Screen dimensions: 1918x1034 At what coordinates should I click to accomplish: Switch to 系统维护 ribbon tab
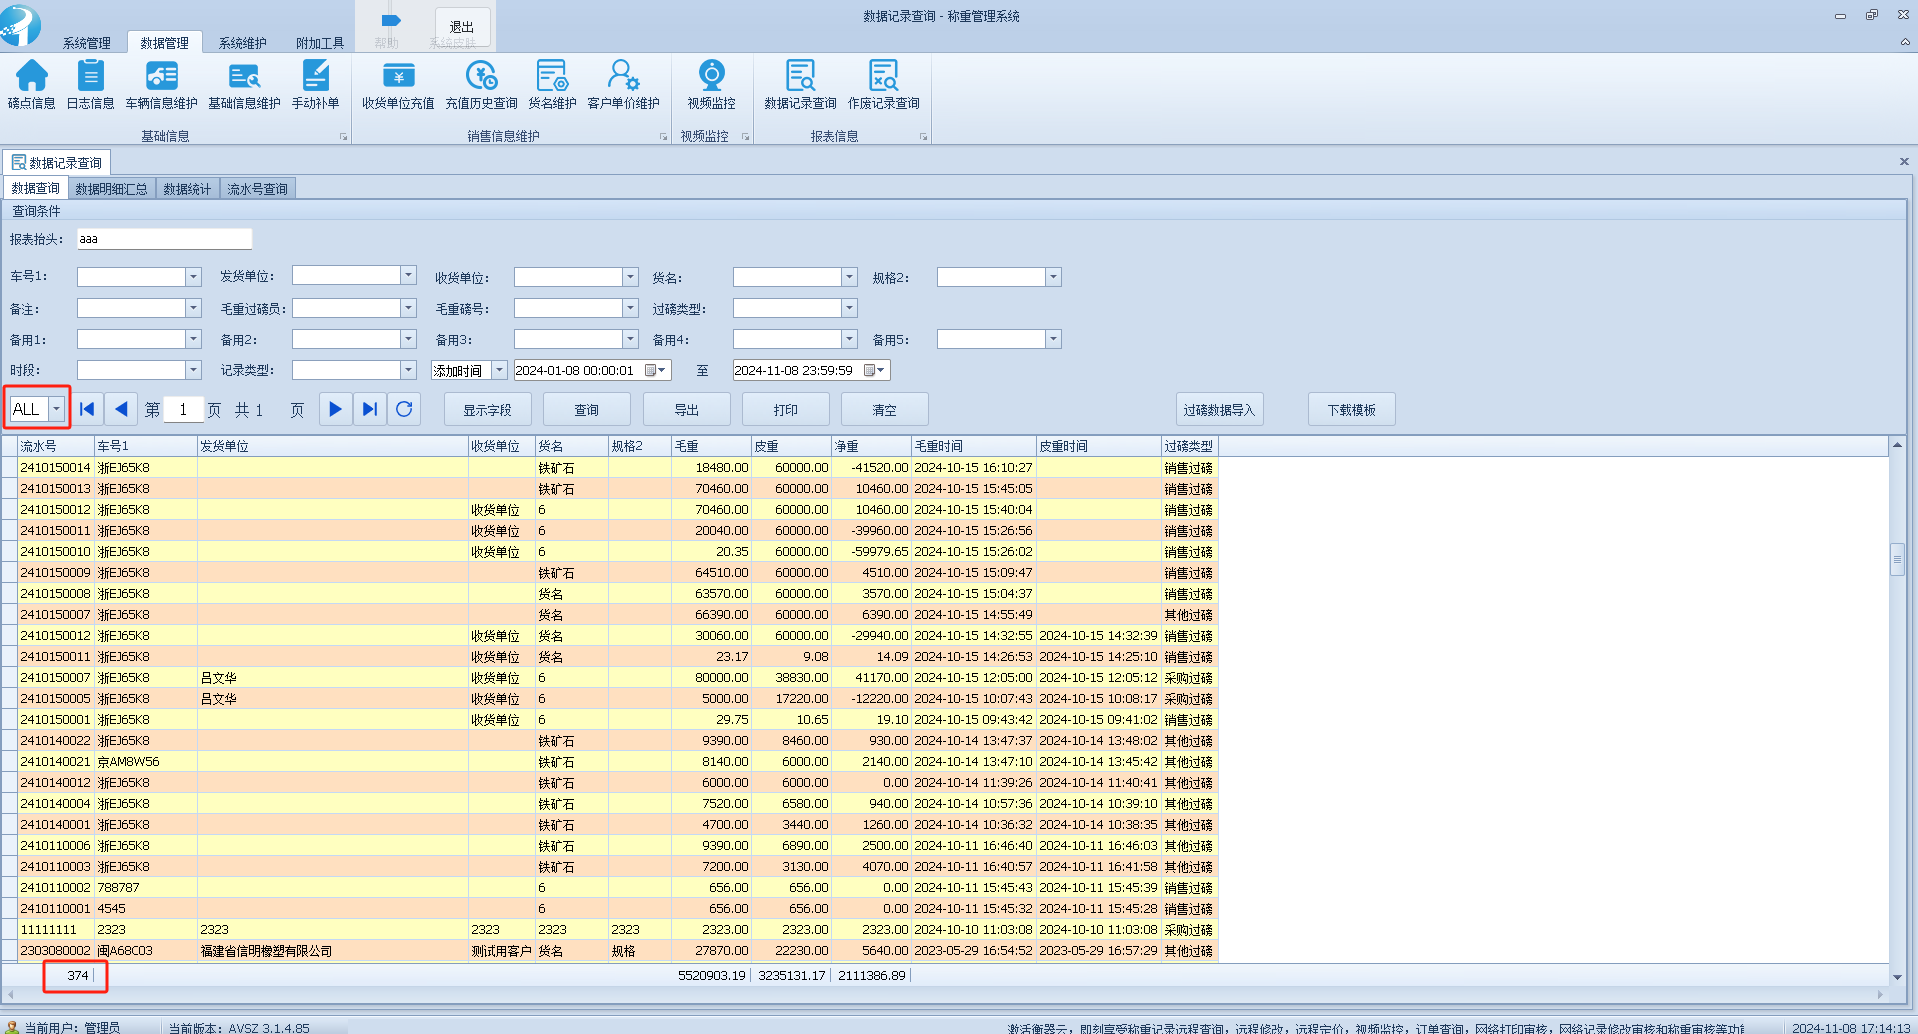click(x=242, y=43)
